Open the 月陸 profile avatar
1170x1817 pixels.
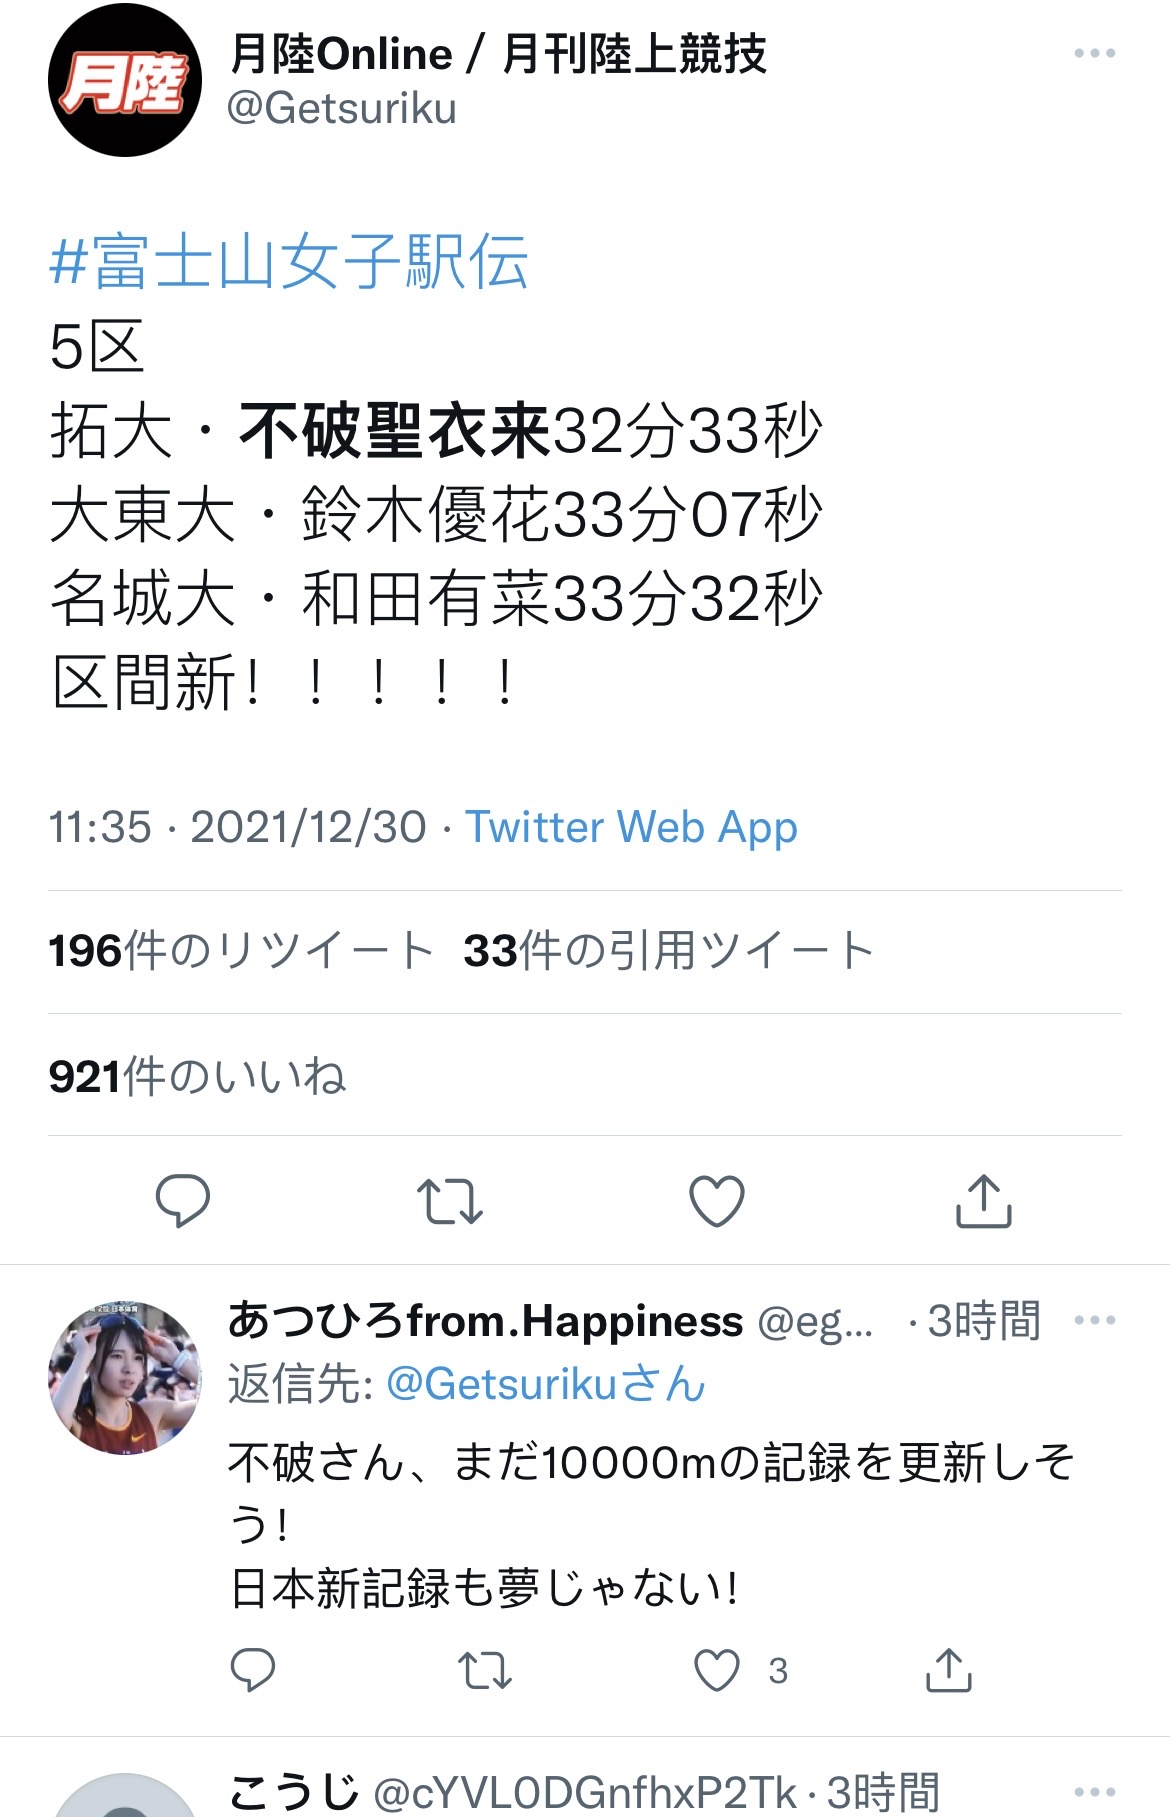coord(125,80)
